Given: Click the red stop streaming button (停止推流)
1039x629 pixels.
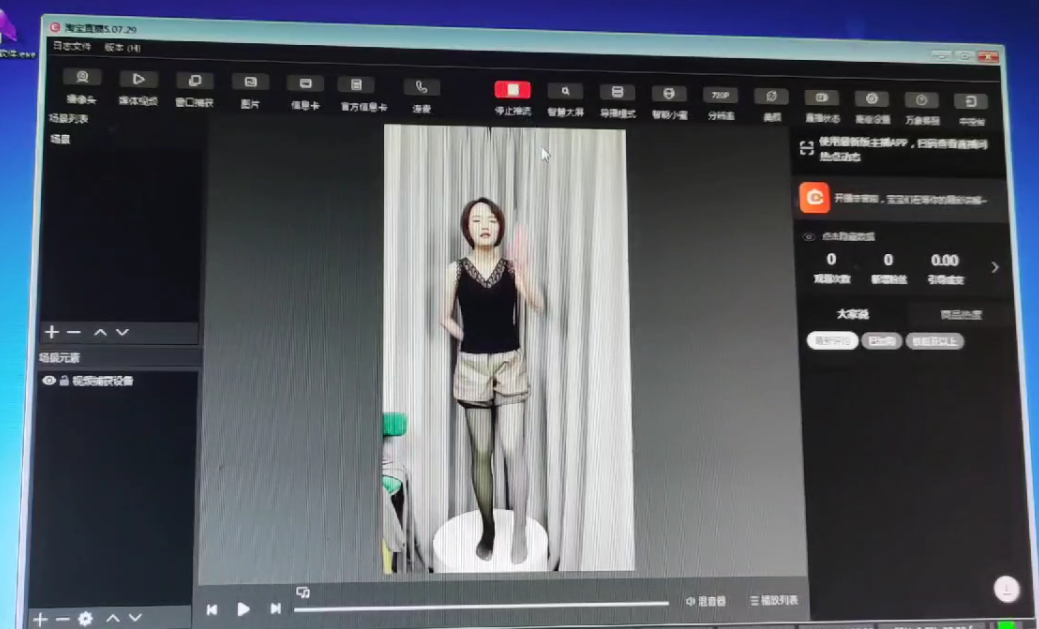Looking at the screenshot, I should tap(512, 90).
